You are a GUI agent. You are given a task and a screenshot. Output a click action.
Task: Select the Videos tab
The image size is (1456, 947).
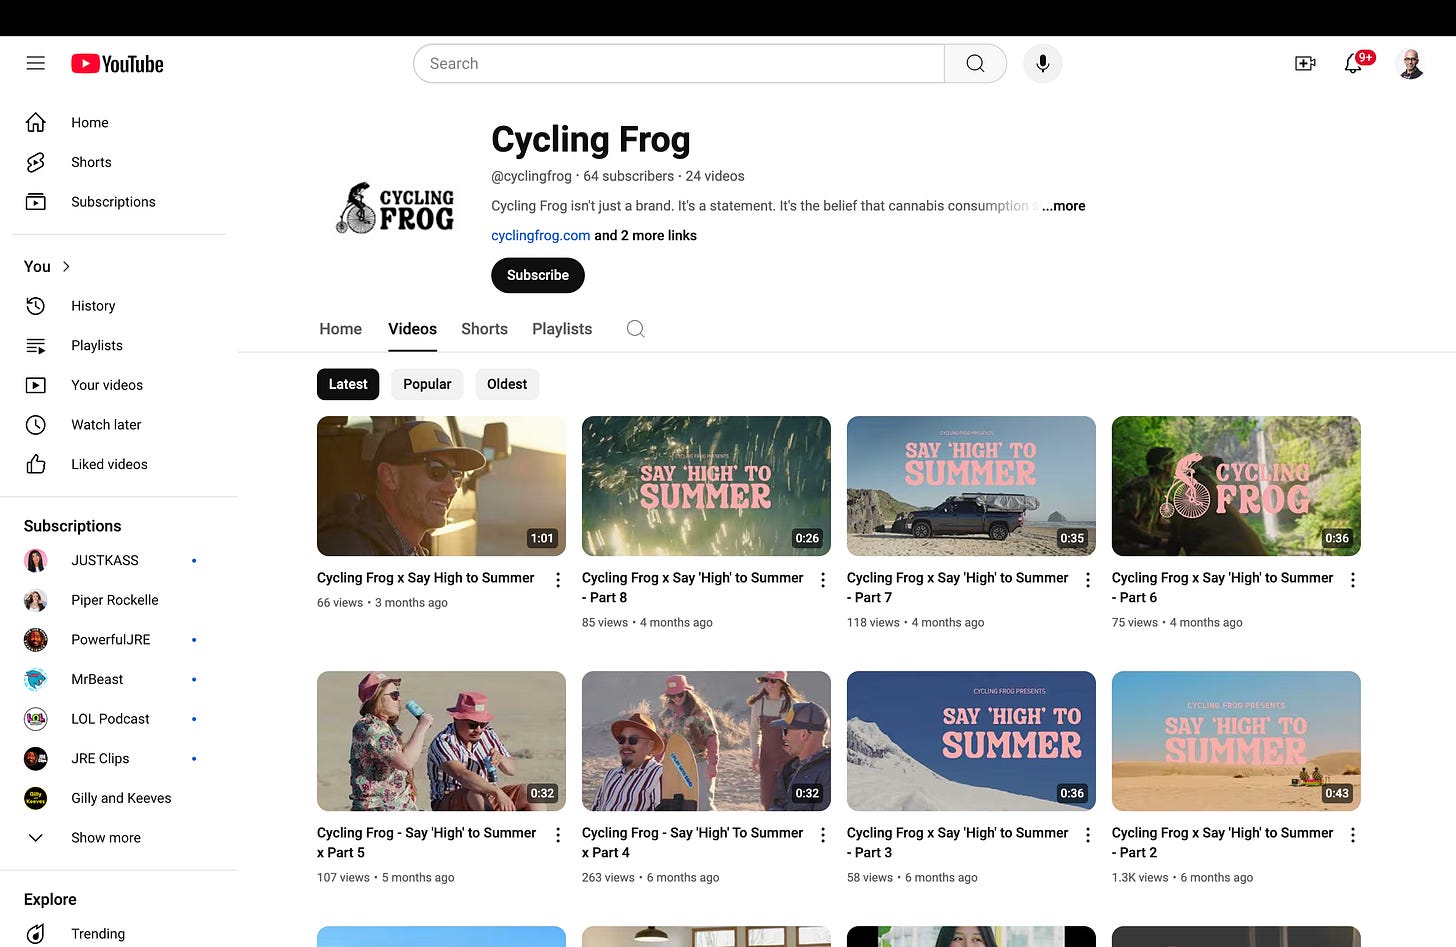[412, 329]
